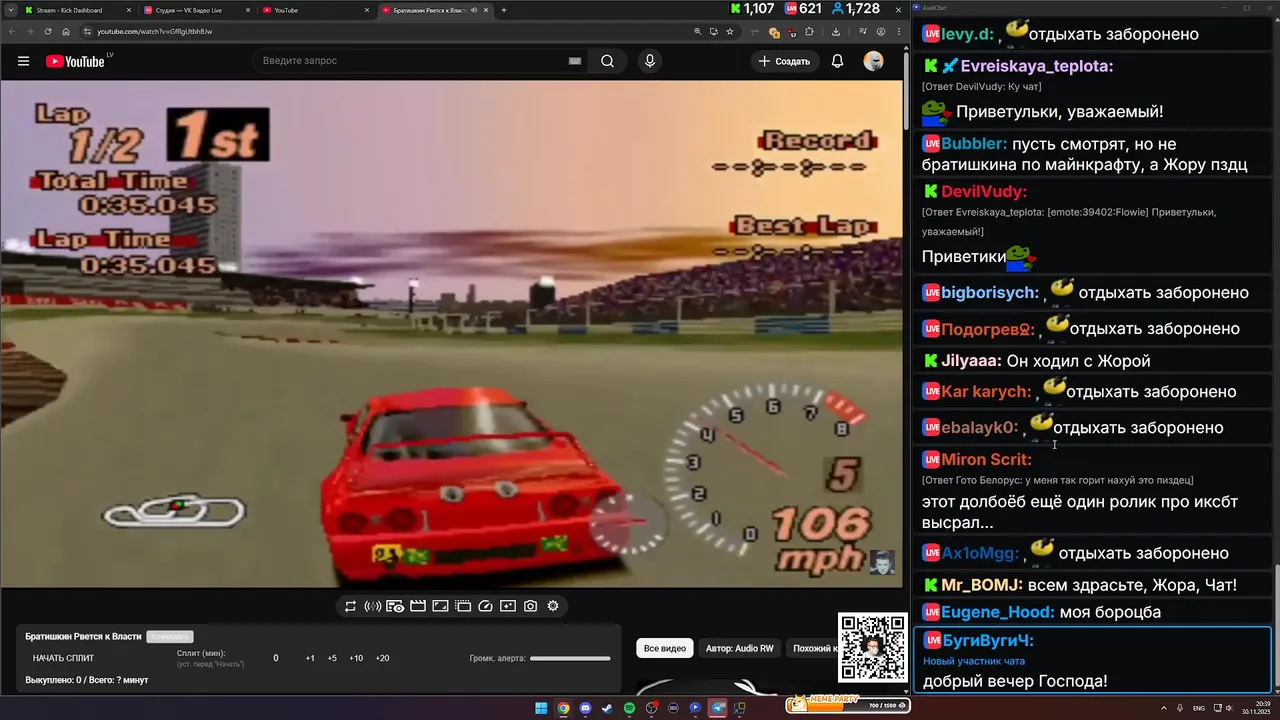Image resolution: width=1280 pixels, height=720 pixels.
Task: Click the split minutes value field showing 0
Action: [x=276, y=658]
